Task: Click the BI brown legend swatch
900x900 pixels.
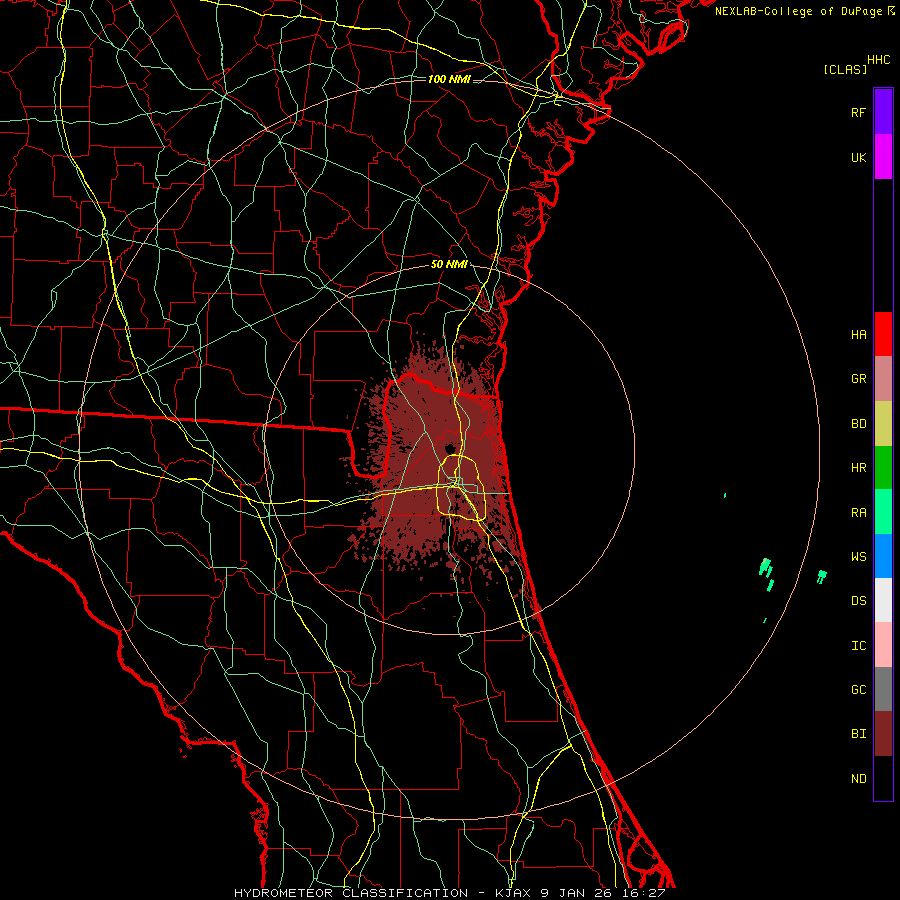Action: click(883, 734)
